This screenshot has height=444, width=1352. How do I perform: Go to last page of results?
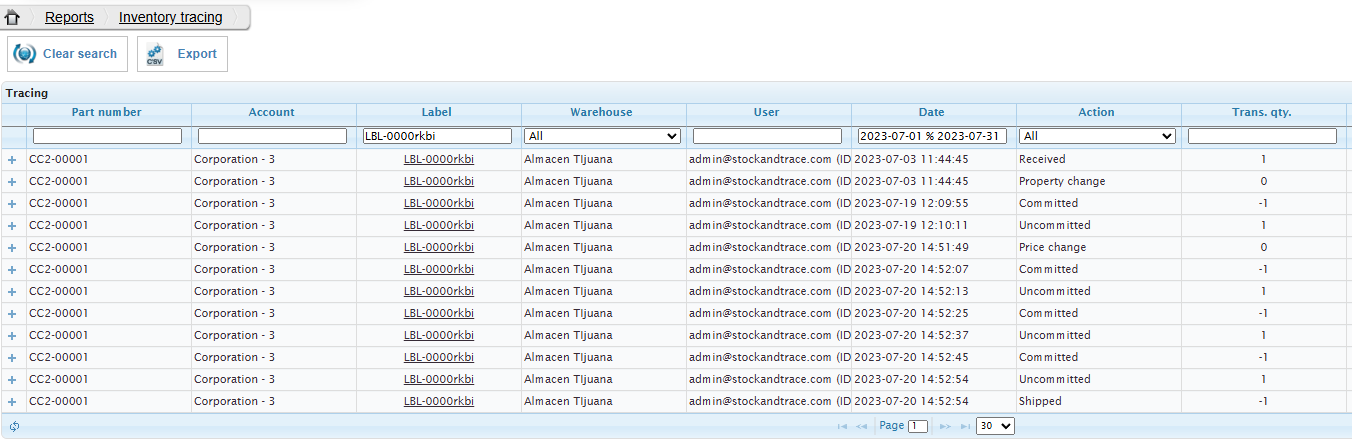pyautogui.click(x=965, y=426)
